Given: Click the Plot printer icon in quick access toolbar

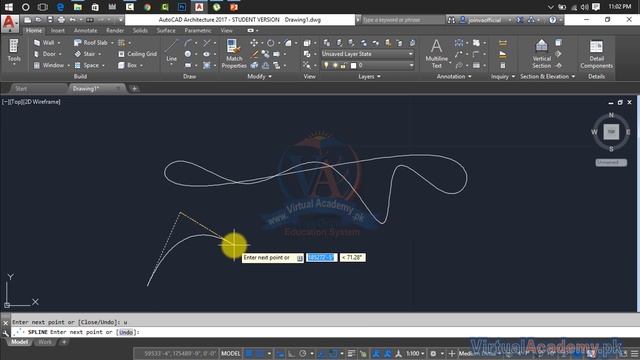Looking at the screenshot, I should (x=61, y=20).
